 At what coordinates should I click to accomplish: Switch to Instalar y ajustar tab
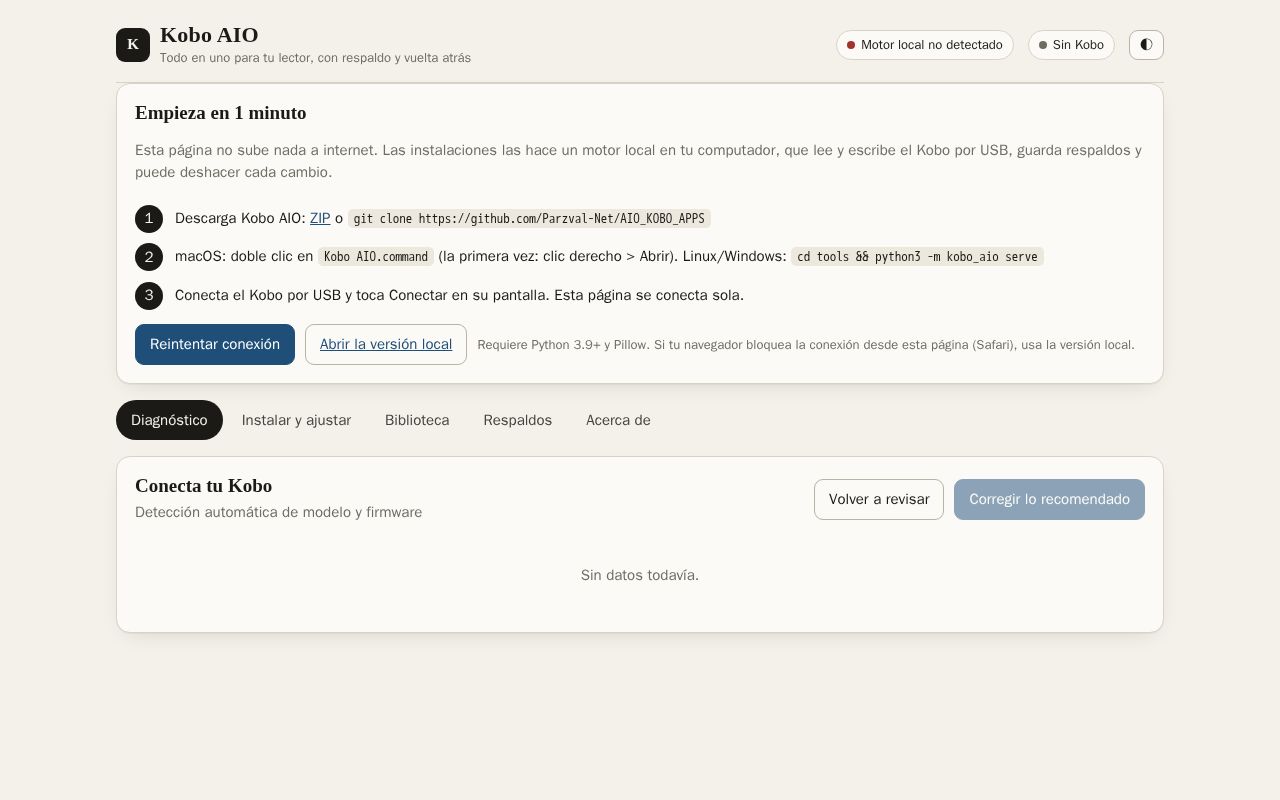(x=296, y=420)
